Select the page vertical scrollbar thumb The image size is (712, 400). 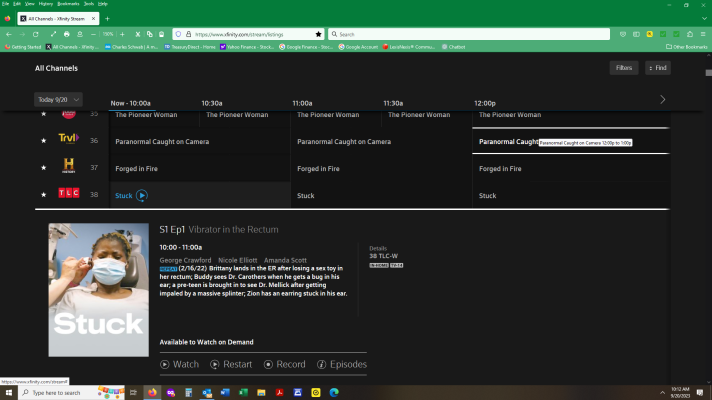tap(708, 73)
